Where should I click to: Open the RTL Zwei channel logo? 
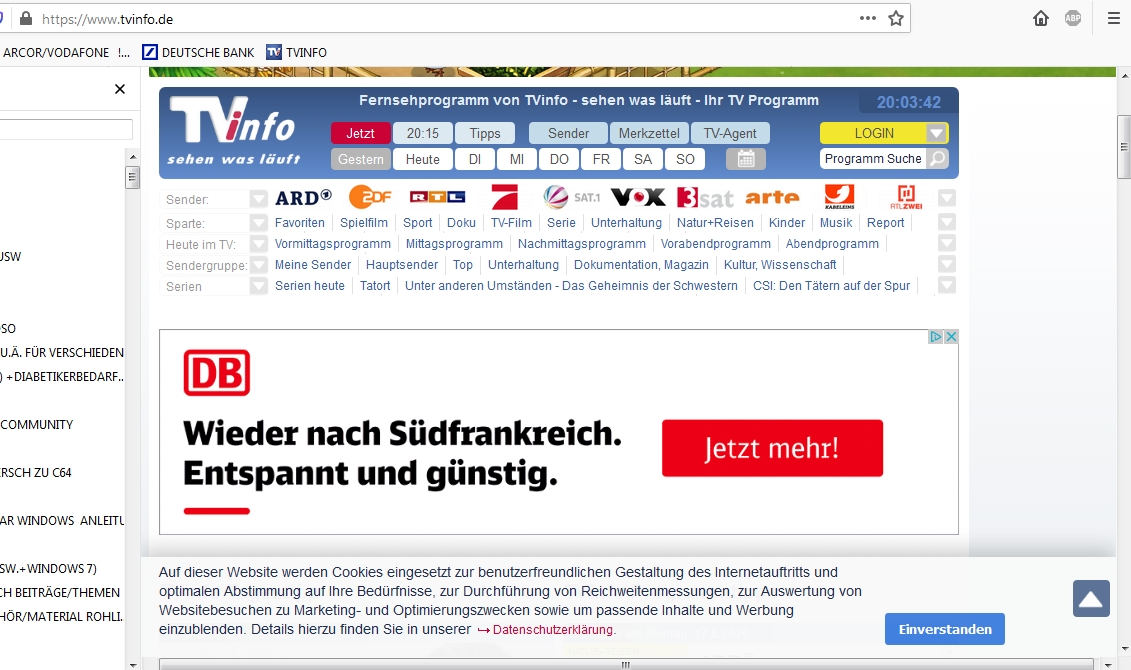pyautogui.click(x=907, y=196)
